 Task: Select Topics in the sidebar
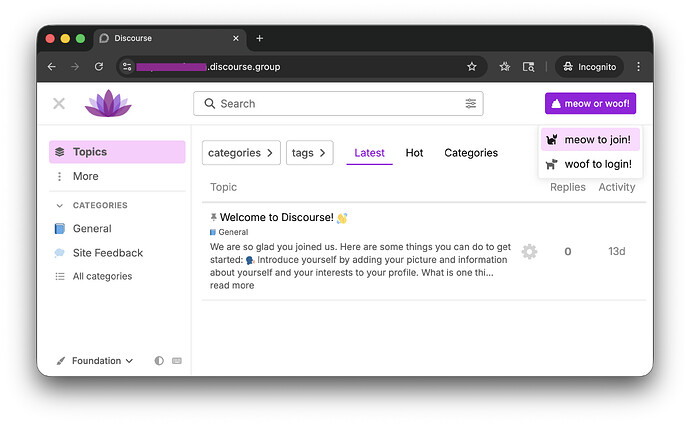pos(117,152)
